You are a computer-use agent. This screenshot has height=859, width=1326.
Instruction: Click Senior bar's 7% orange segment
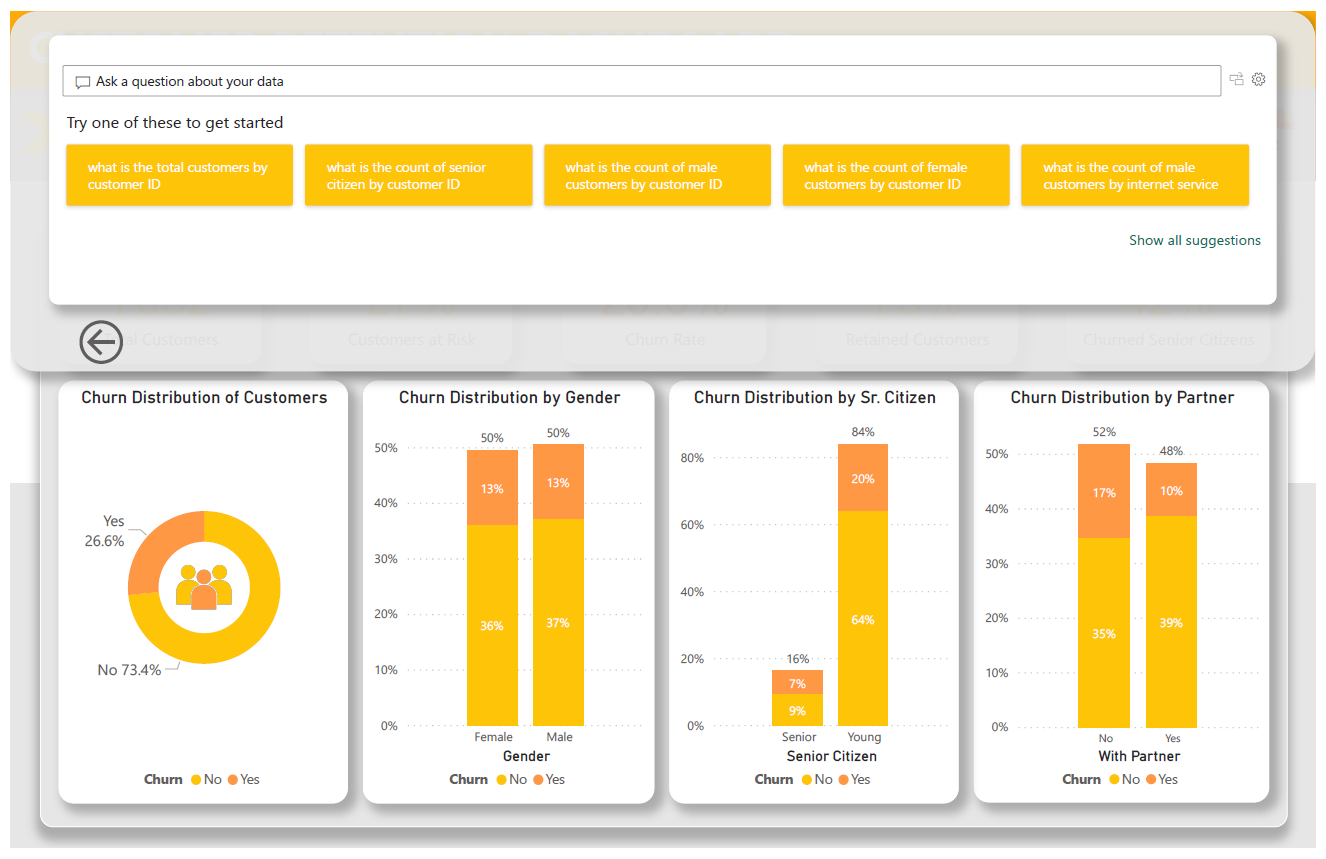tap(797, 682)
